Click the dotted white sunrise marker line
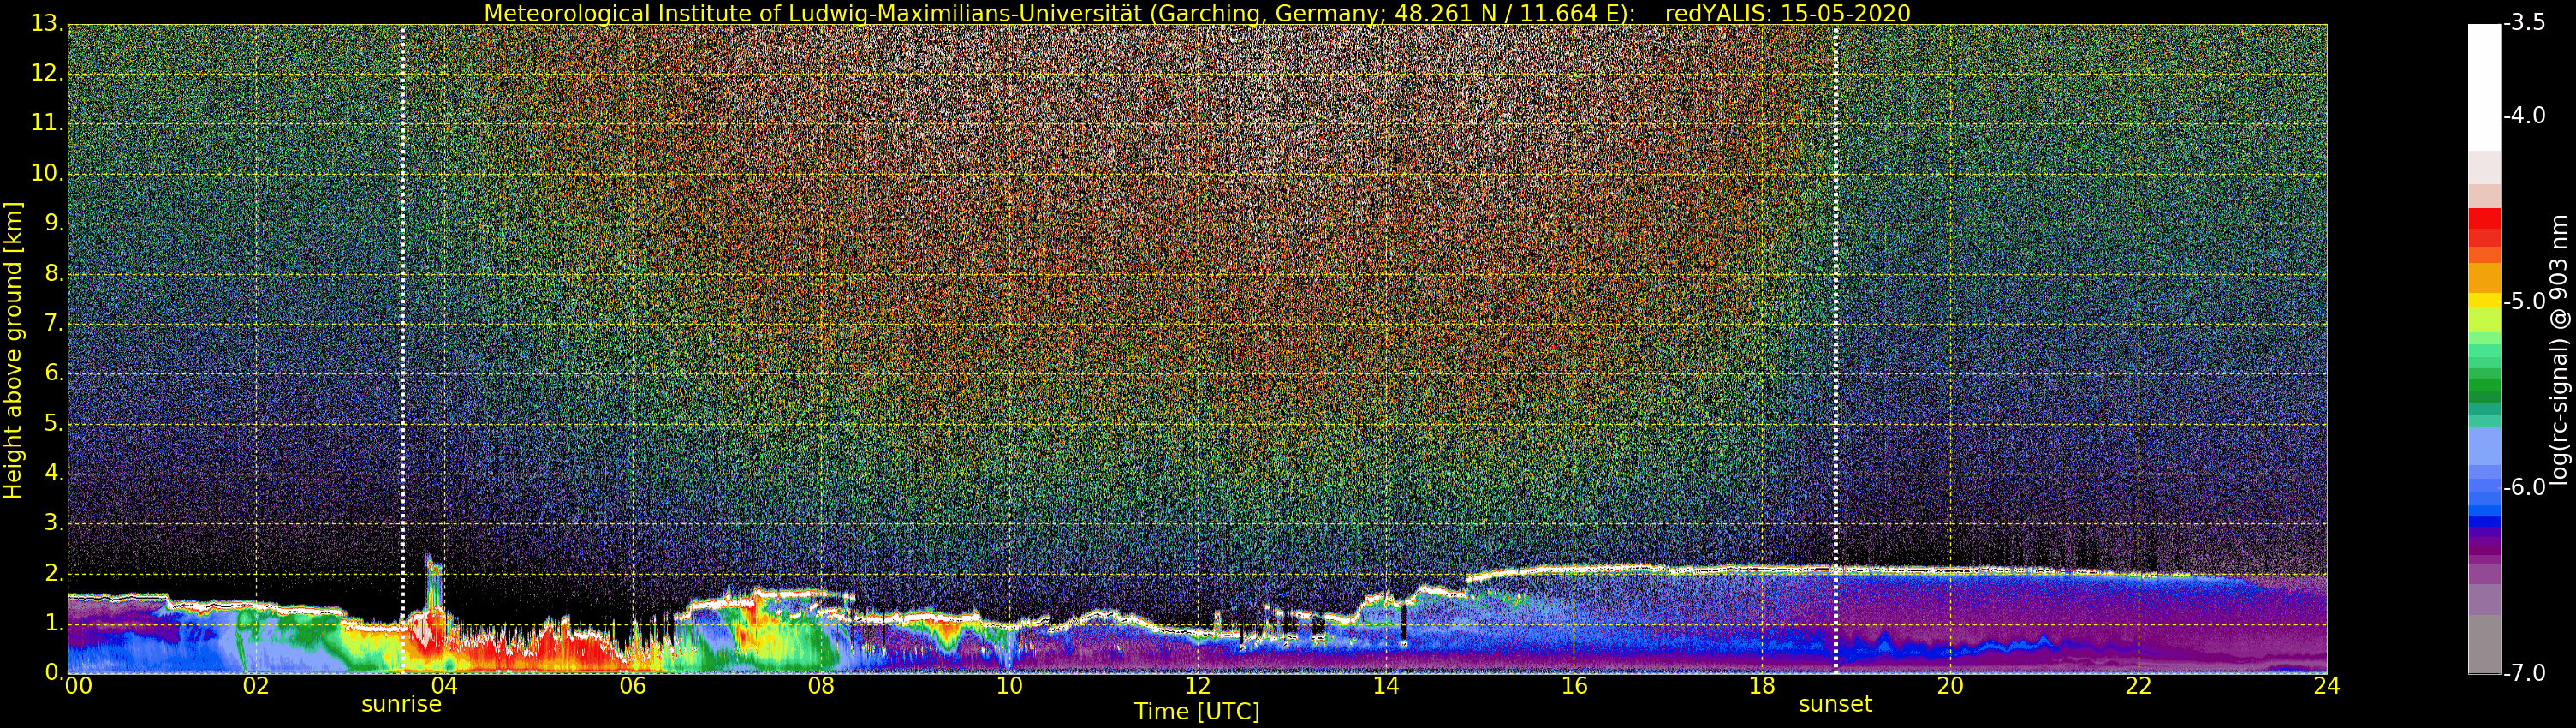Screen dimensions: 2576x728 pyautogui.click(x=402, y=348)
